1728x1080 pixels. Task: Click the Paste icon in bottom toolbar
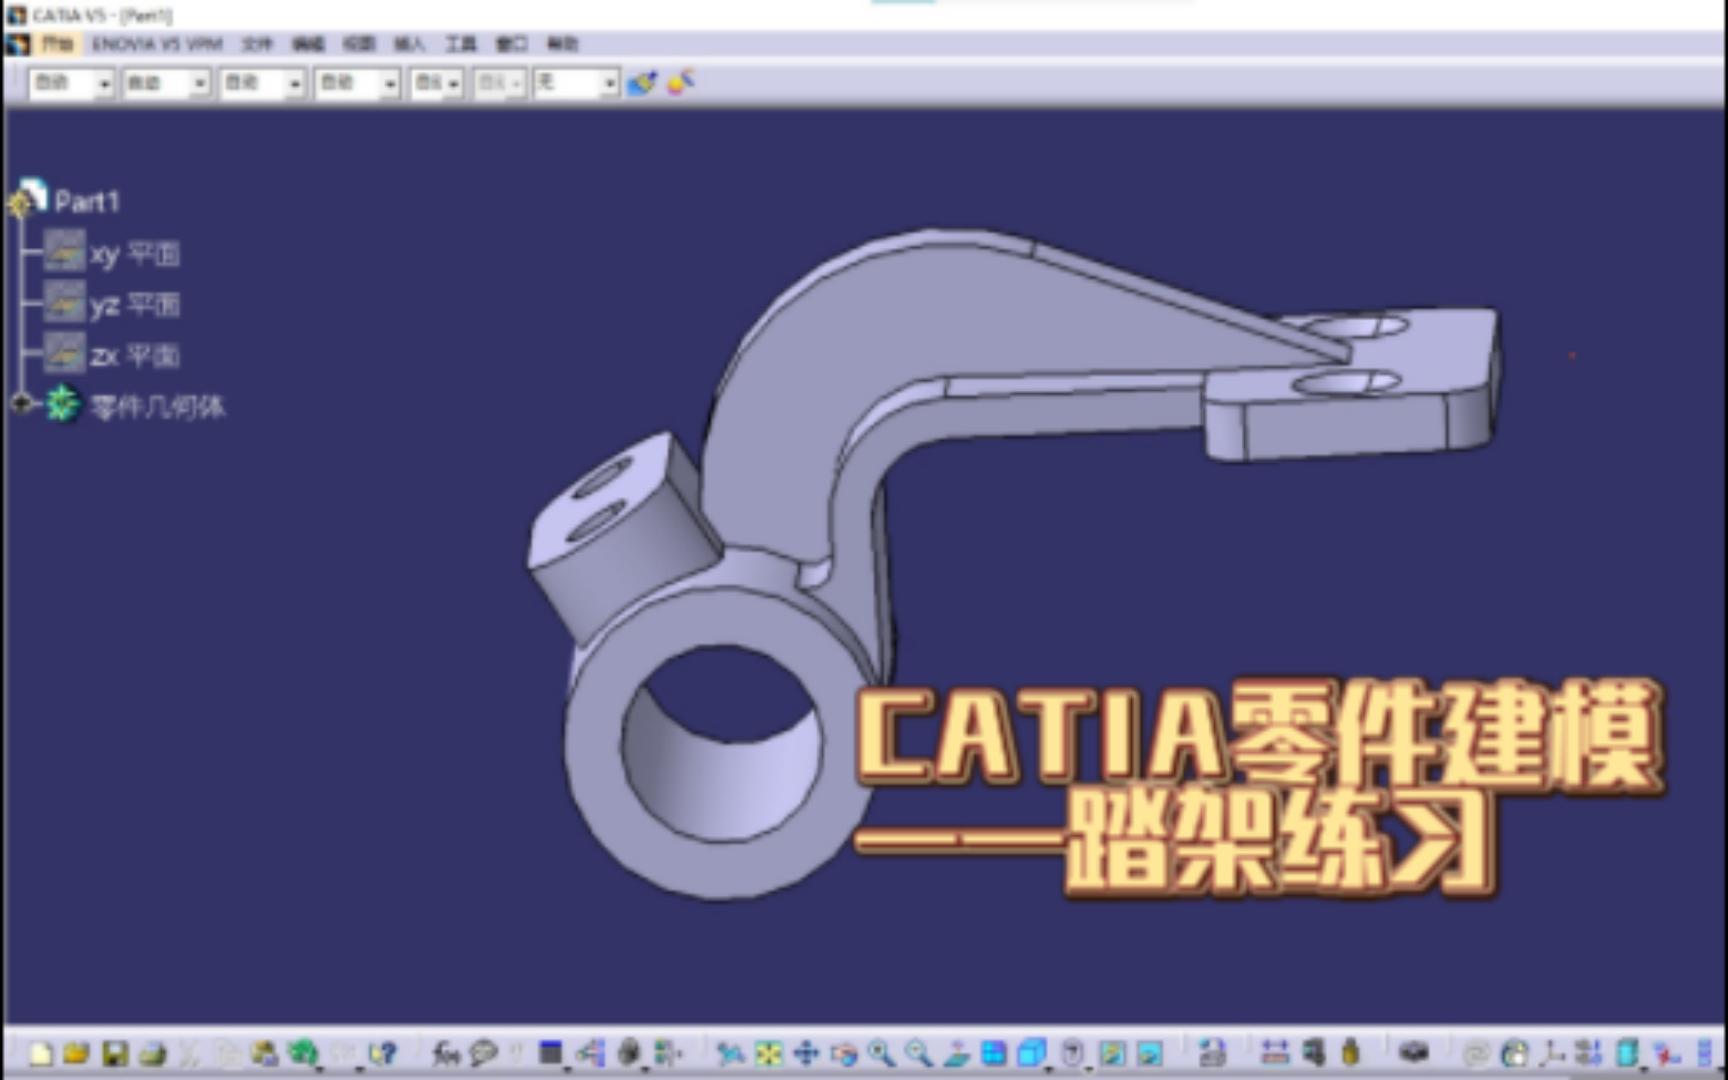pos(265,1053)
